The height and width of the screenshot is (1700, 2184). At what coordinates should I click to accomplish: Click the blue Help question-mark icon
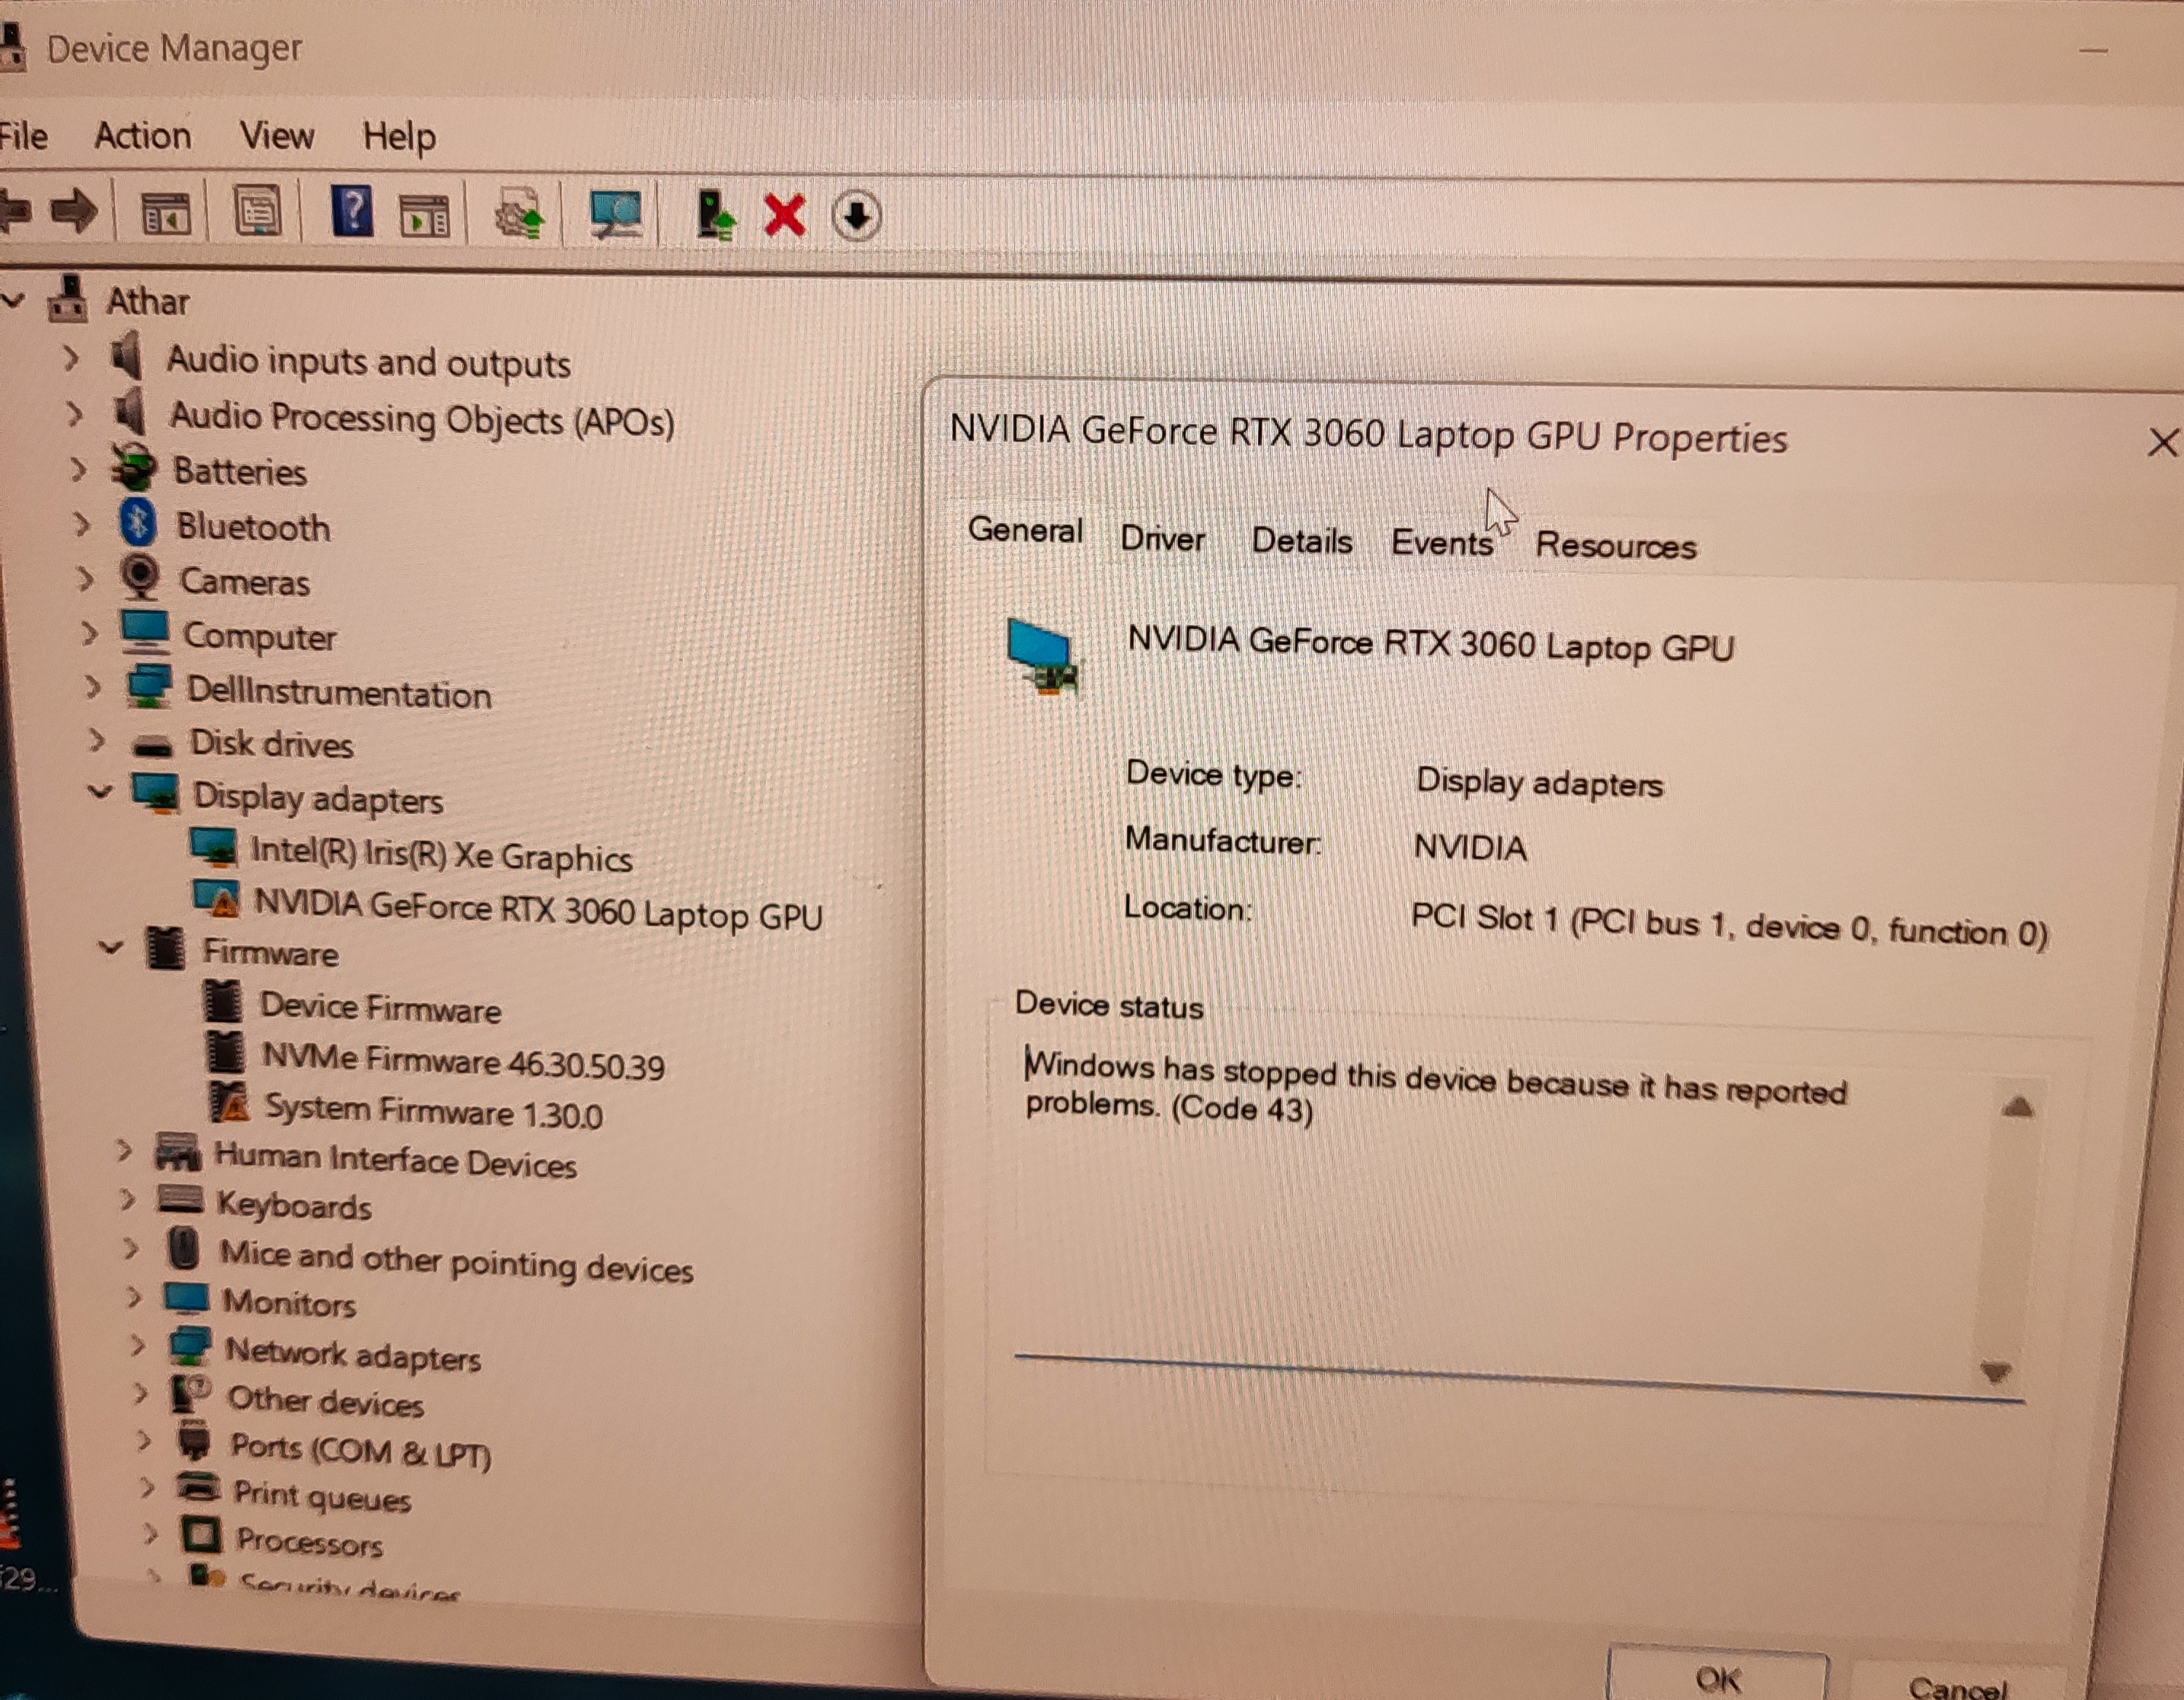pyautogui.click(x=352, y=211)
